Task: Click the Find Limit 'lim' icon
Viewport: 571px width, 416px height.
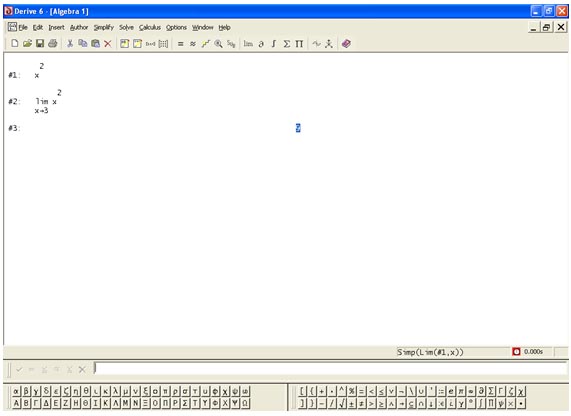Action: [x=248, y=44]
